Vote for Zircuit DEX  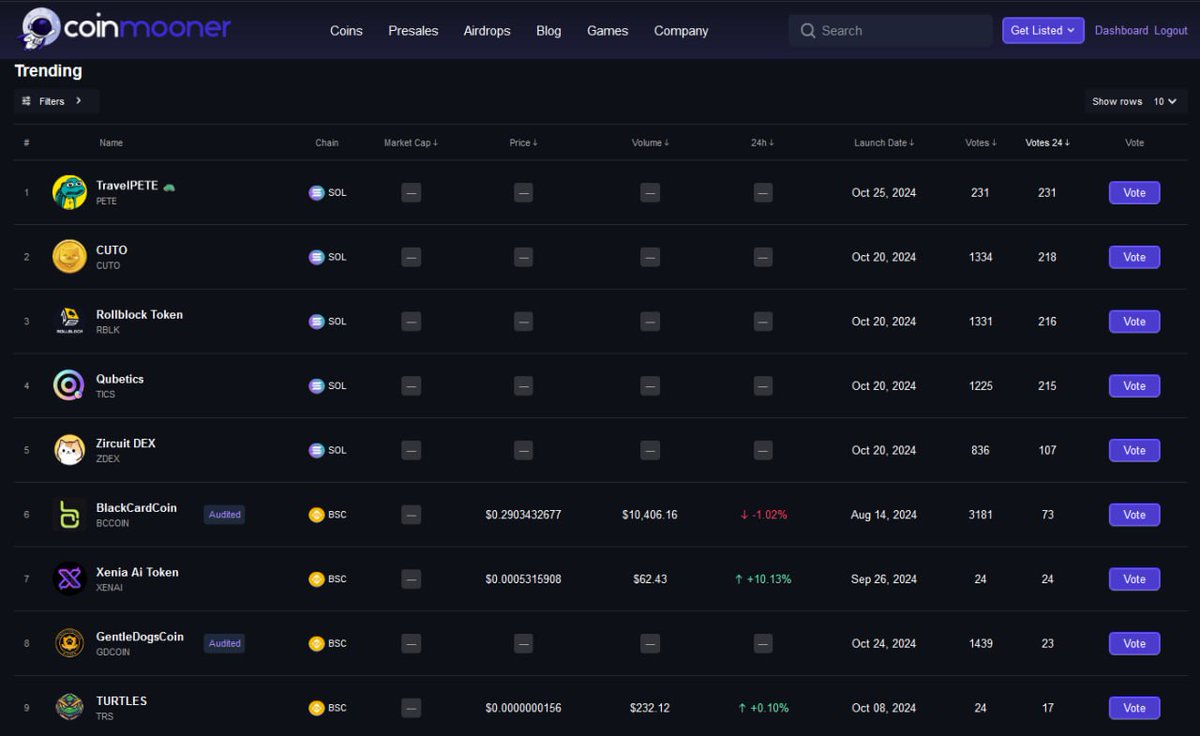click(1134, 450)
